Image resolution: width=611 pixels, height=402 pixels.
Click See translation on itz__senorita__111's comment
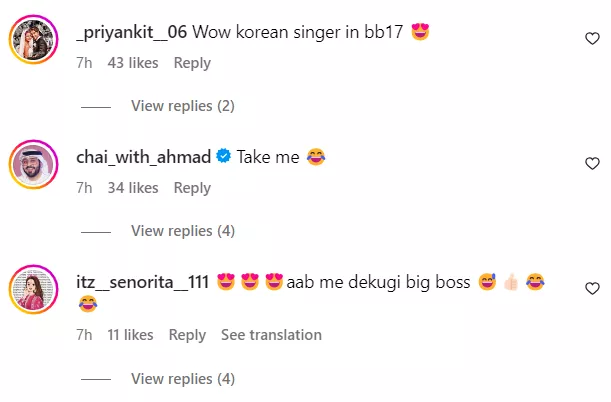click(271, 335)
